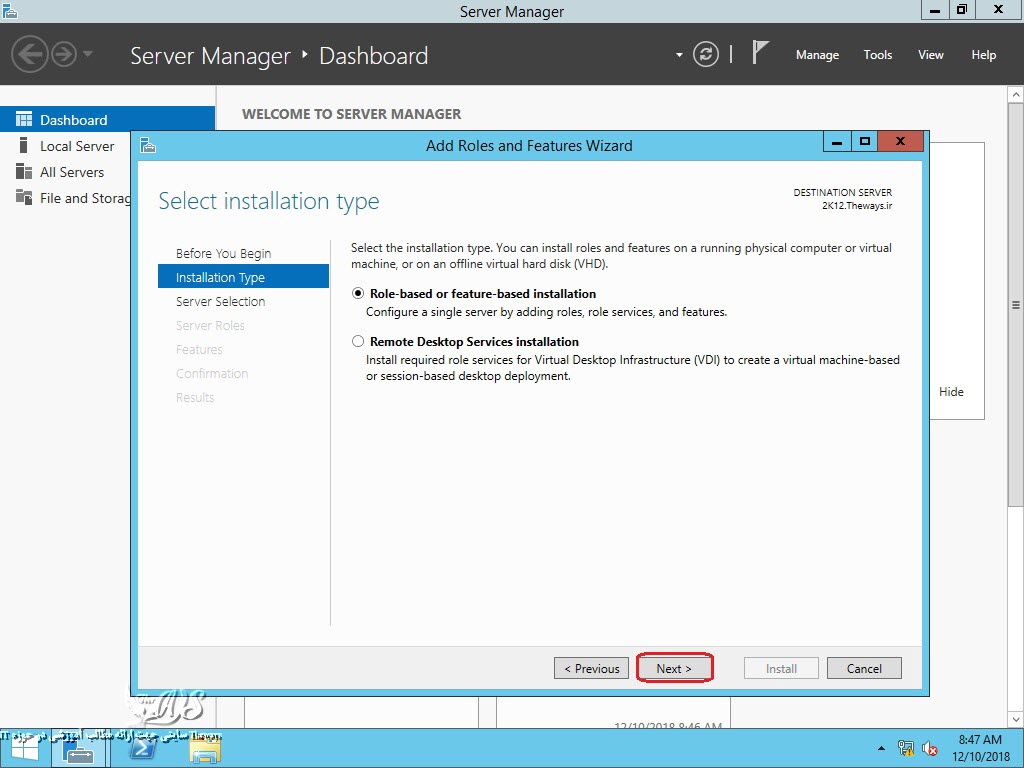Open Local Server in the sidebar
The height and width of the screenshot is (768, 1024).
tap(77, 146)
